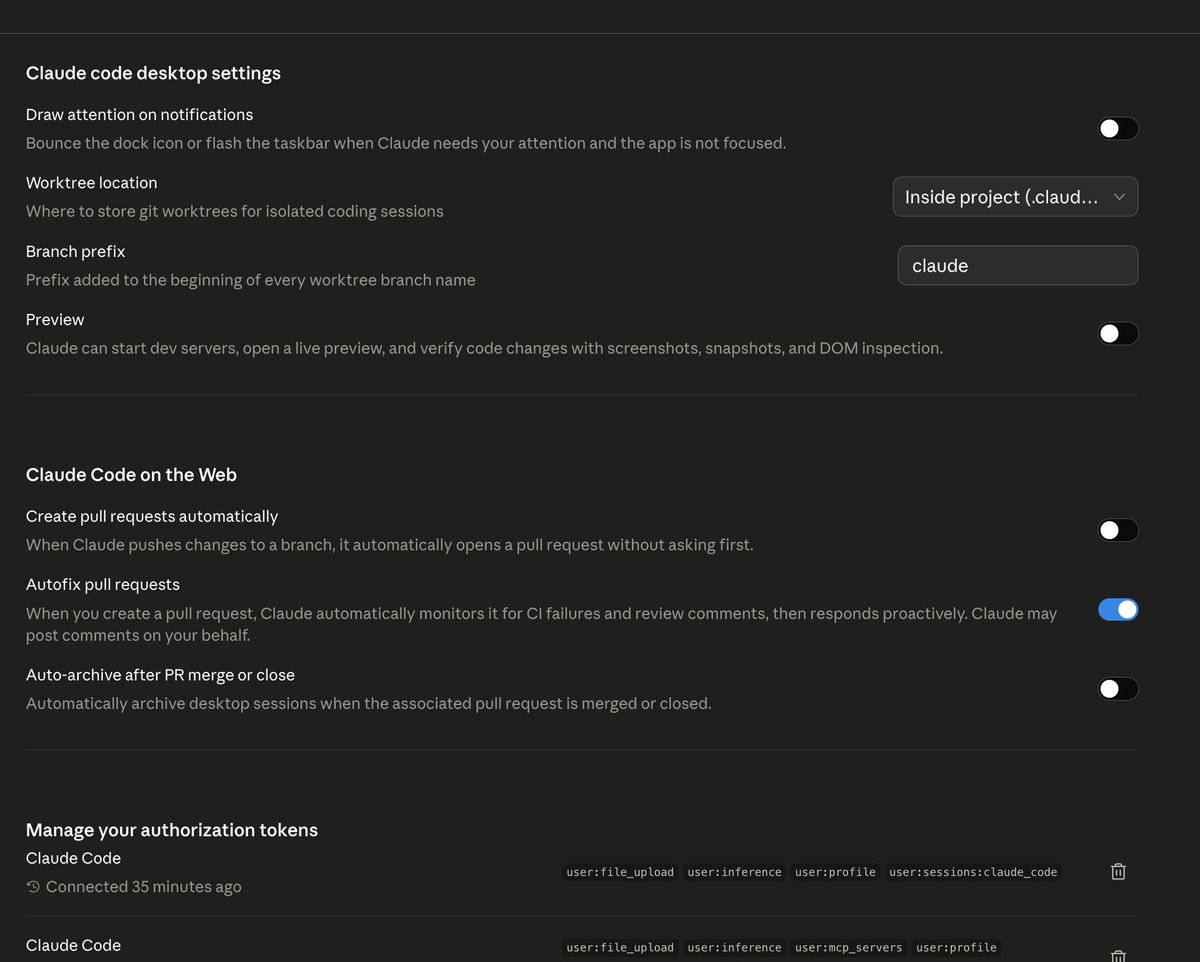Click the Preview setting label
1200x962 pixels.
coord(55,320)
